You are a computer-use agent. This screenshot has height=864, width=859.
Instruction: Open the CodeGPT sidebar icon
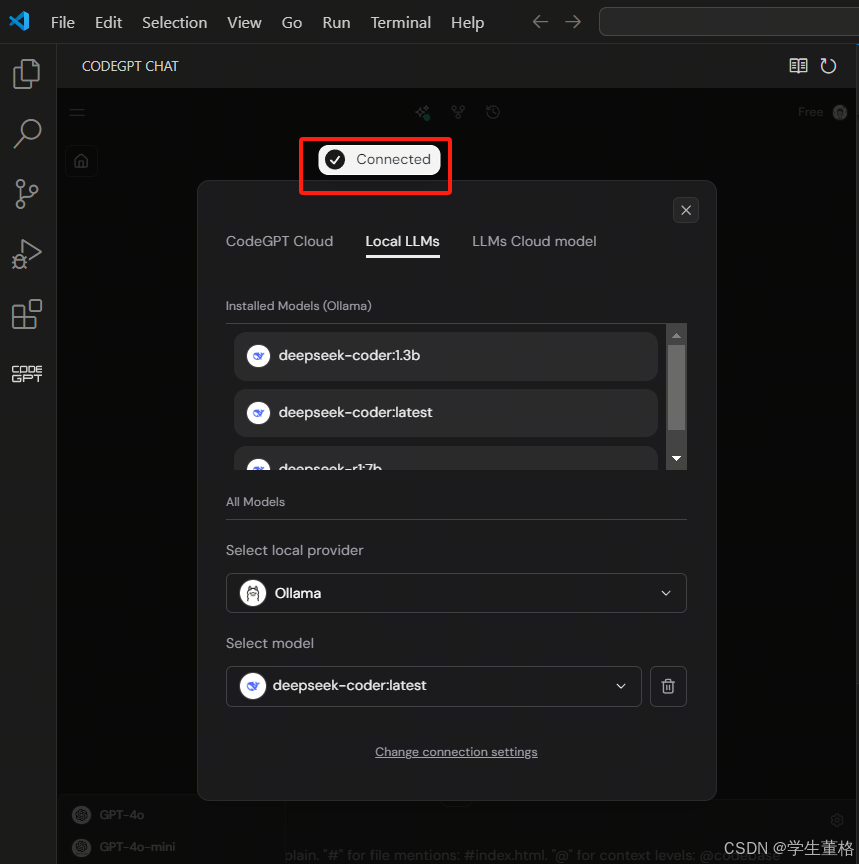point(26,374)
